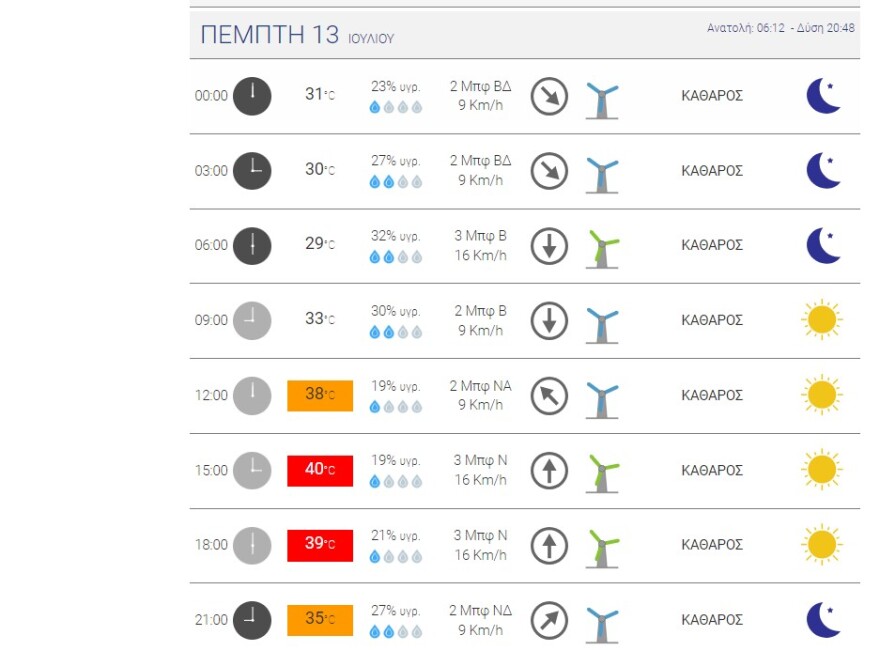Image resolution: width=880 pixels, height=651 pixels.
Task: Click the wind direction arrow at 03:00
Action: click(548, 171)
